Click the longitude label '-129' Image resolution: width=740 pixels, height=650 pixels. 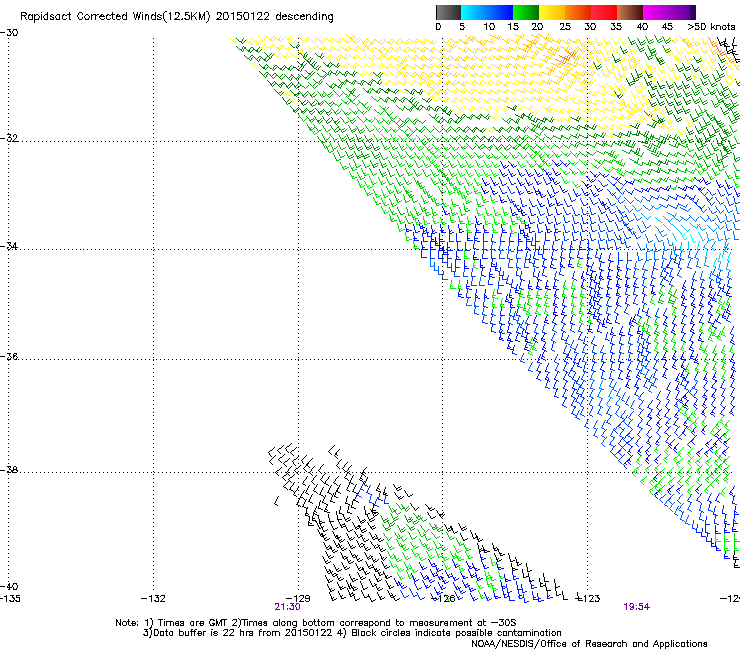pyautogui.click(x=298, y=599)
